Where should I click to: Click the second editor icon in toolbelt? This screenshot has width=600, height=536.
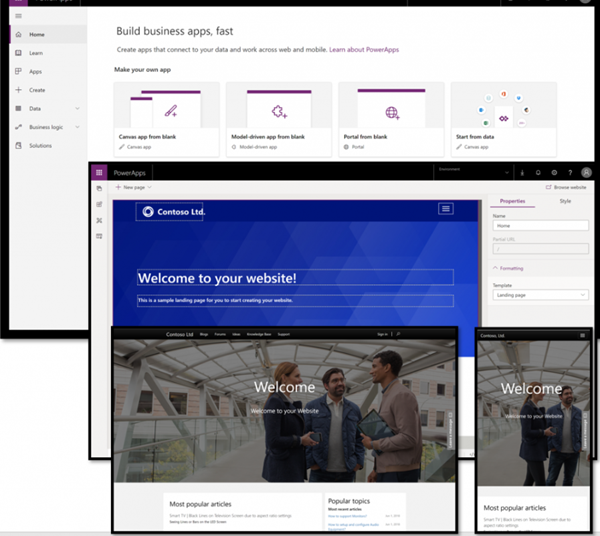point(99,204)
